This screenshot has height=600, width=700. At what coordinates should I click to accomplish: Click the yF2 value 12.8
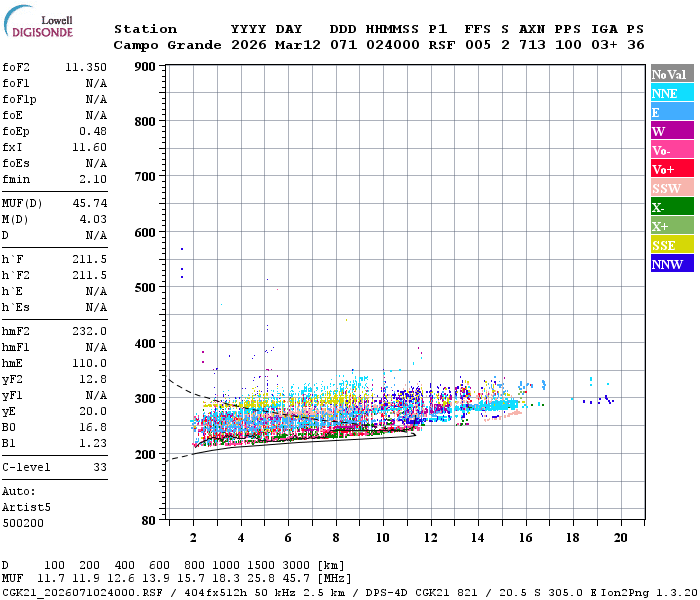point(93,379)
